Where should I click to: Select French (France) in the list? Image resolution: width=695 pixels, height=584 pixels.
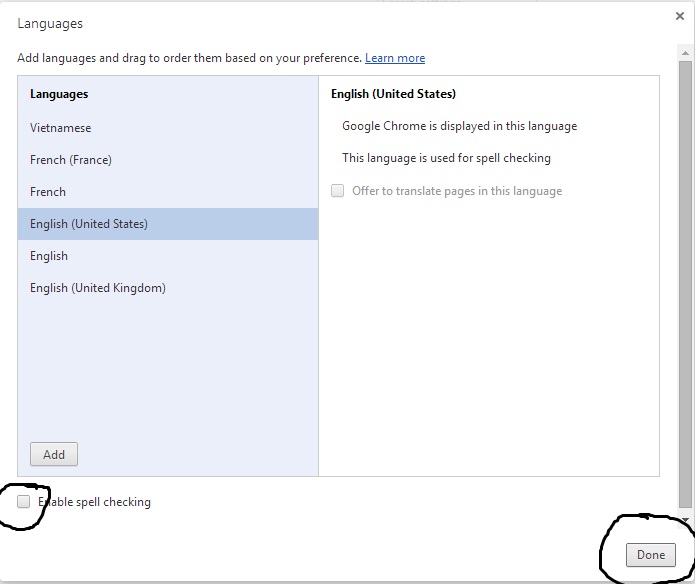[x=71, y=160]
